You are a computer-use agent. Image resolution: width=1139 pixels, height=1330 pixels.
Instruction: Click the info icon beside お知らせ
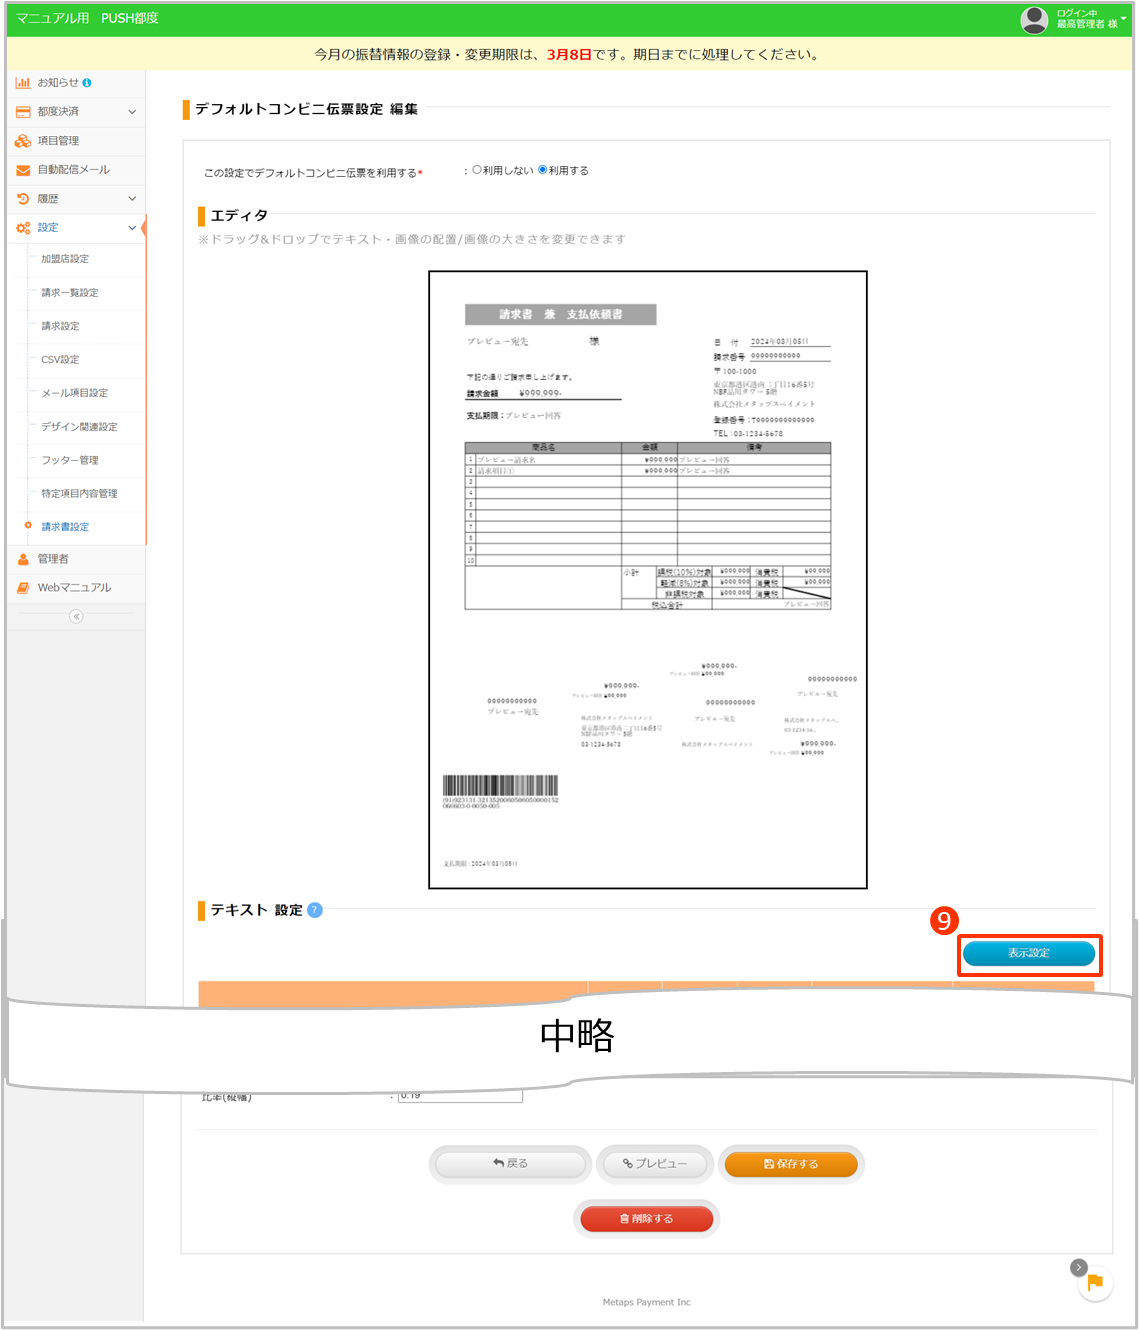point(87,83)
